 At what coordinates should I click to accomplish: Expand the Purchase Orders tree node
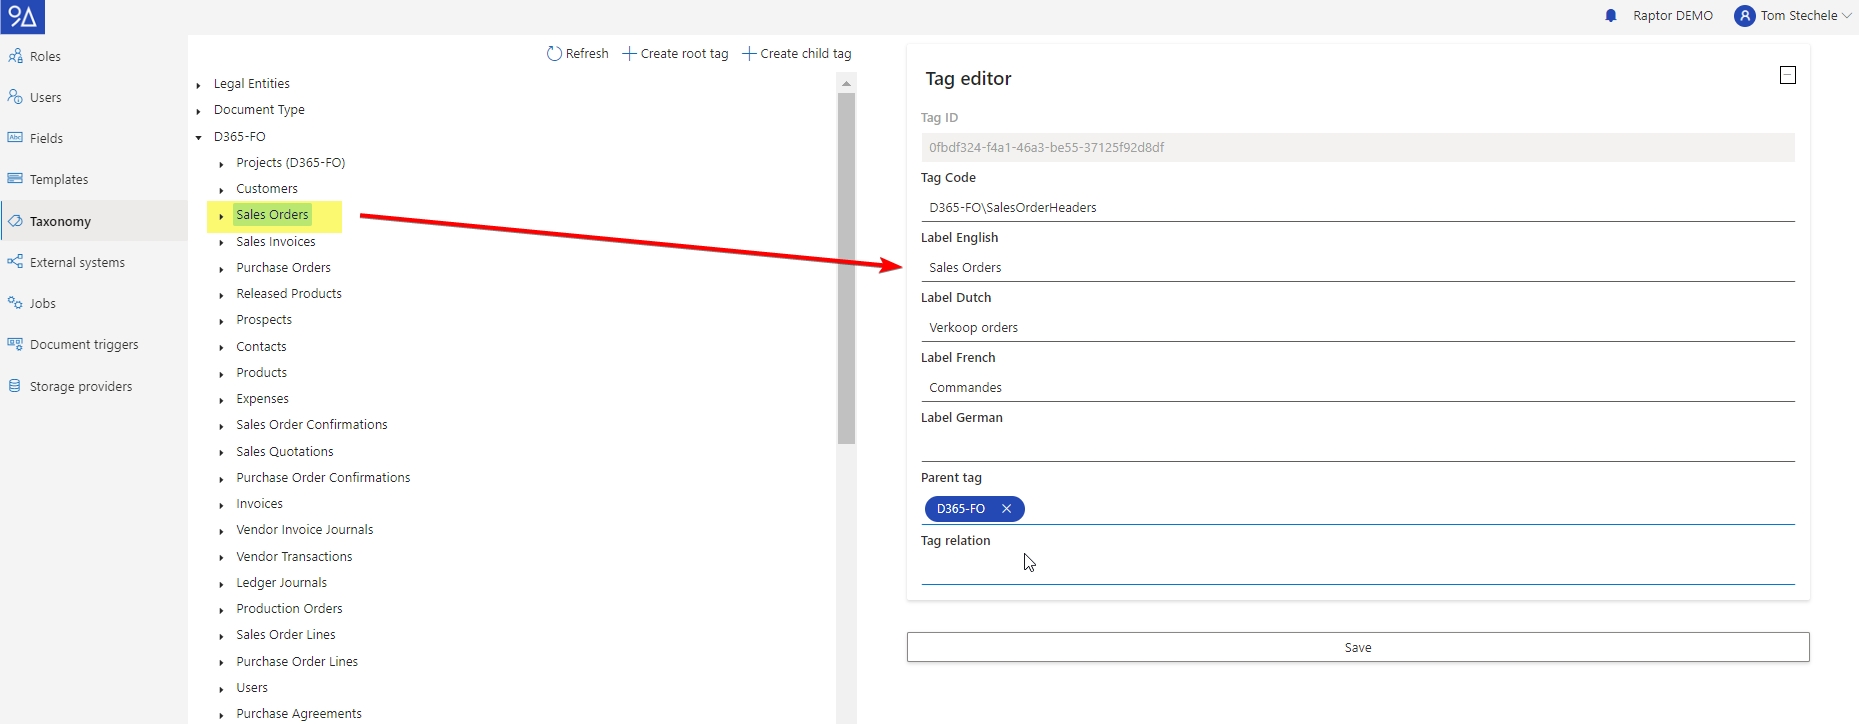click(x=221, y=269)
